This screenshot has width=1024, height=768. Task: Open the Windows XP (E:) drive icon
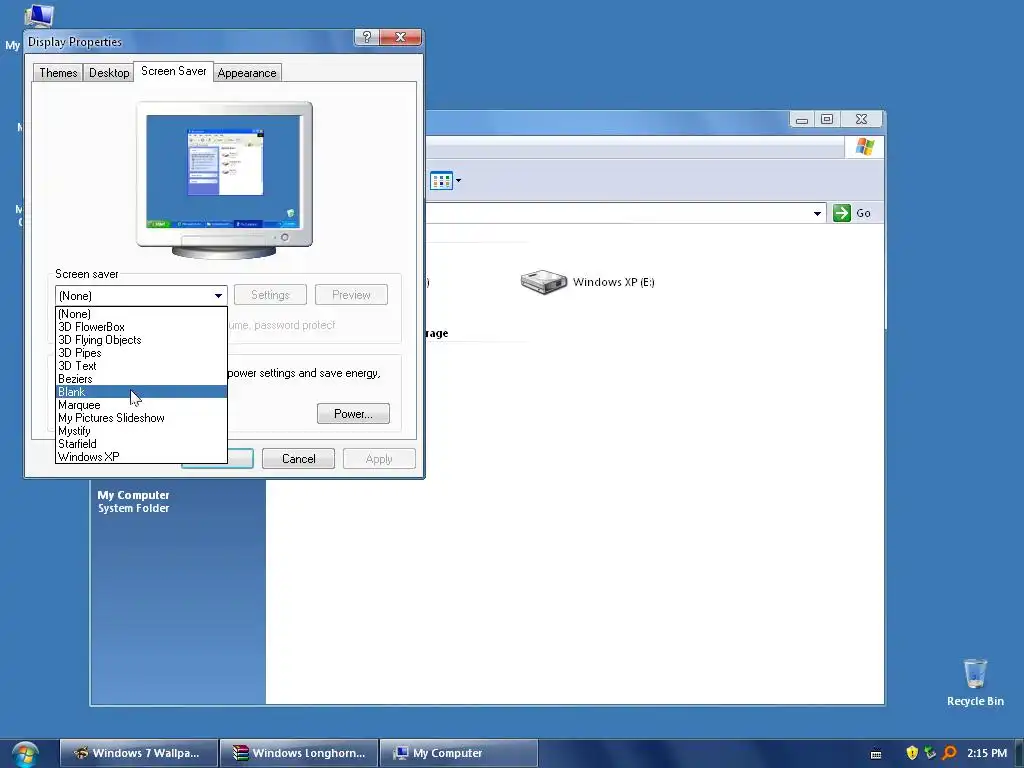543,282
